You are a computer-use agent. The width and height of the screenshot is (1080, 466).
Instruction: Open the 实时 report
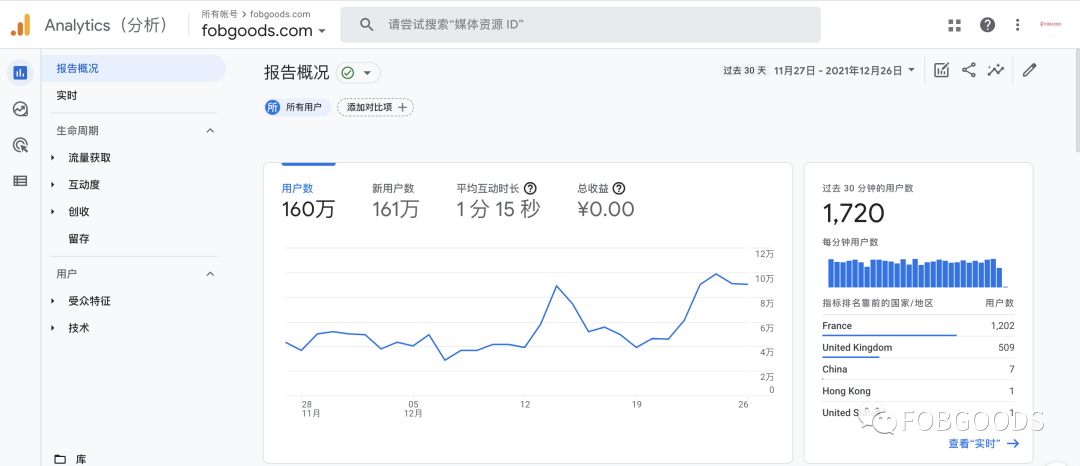pyautogui.click(x=67, y=96)
